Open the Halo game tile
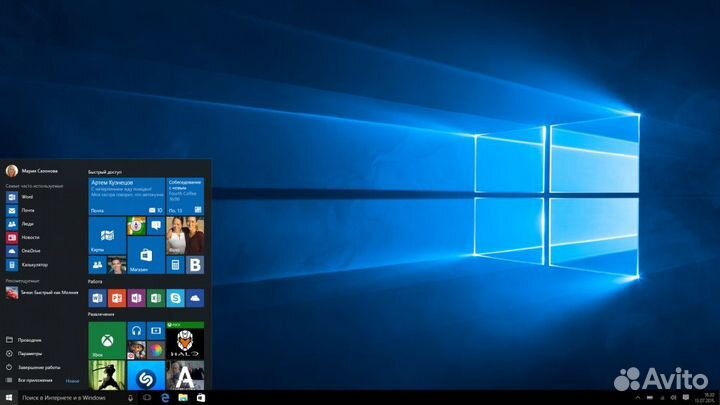The image size is (720, 405). coord(185,340)
